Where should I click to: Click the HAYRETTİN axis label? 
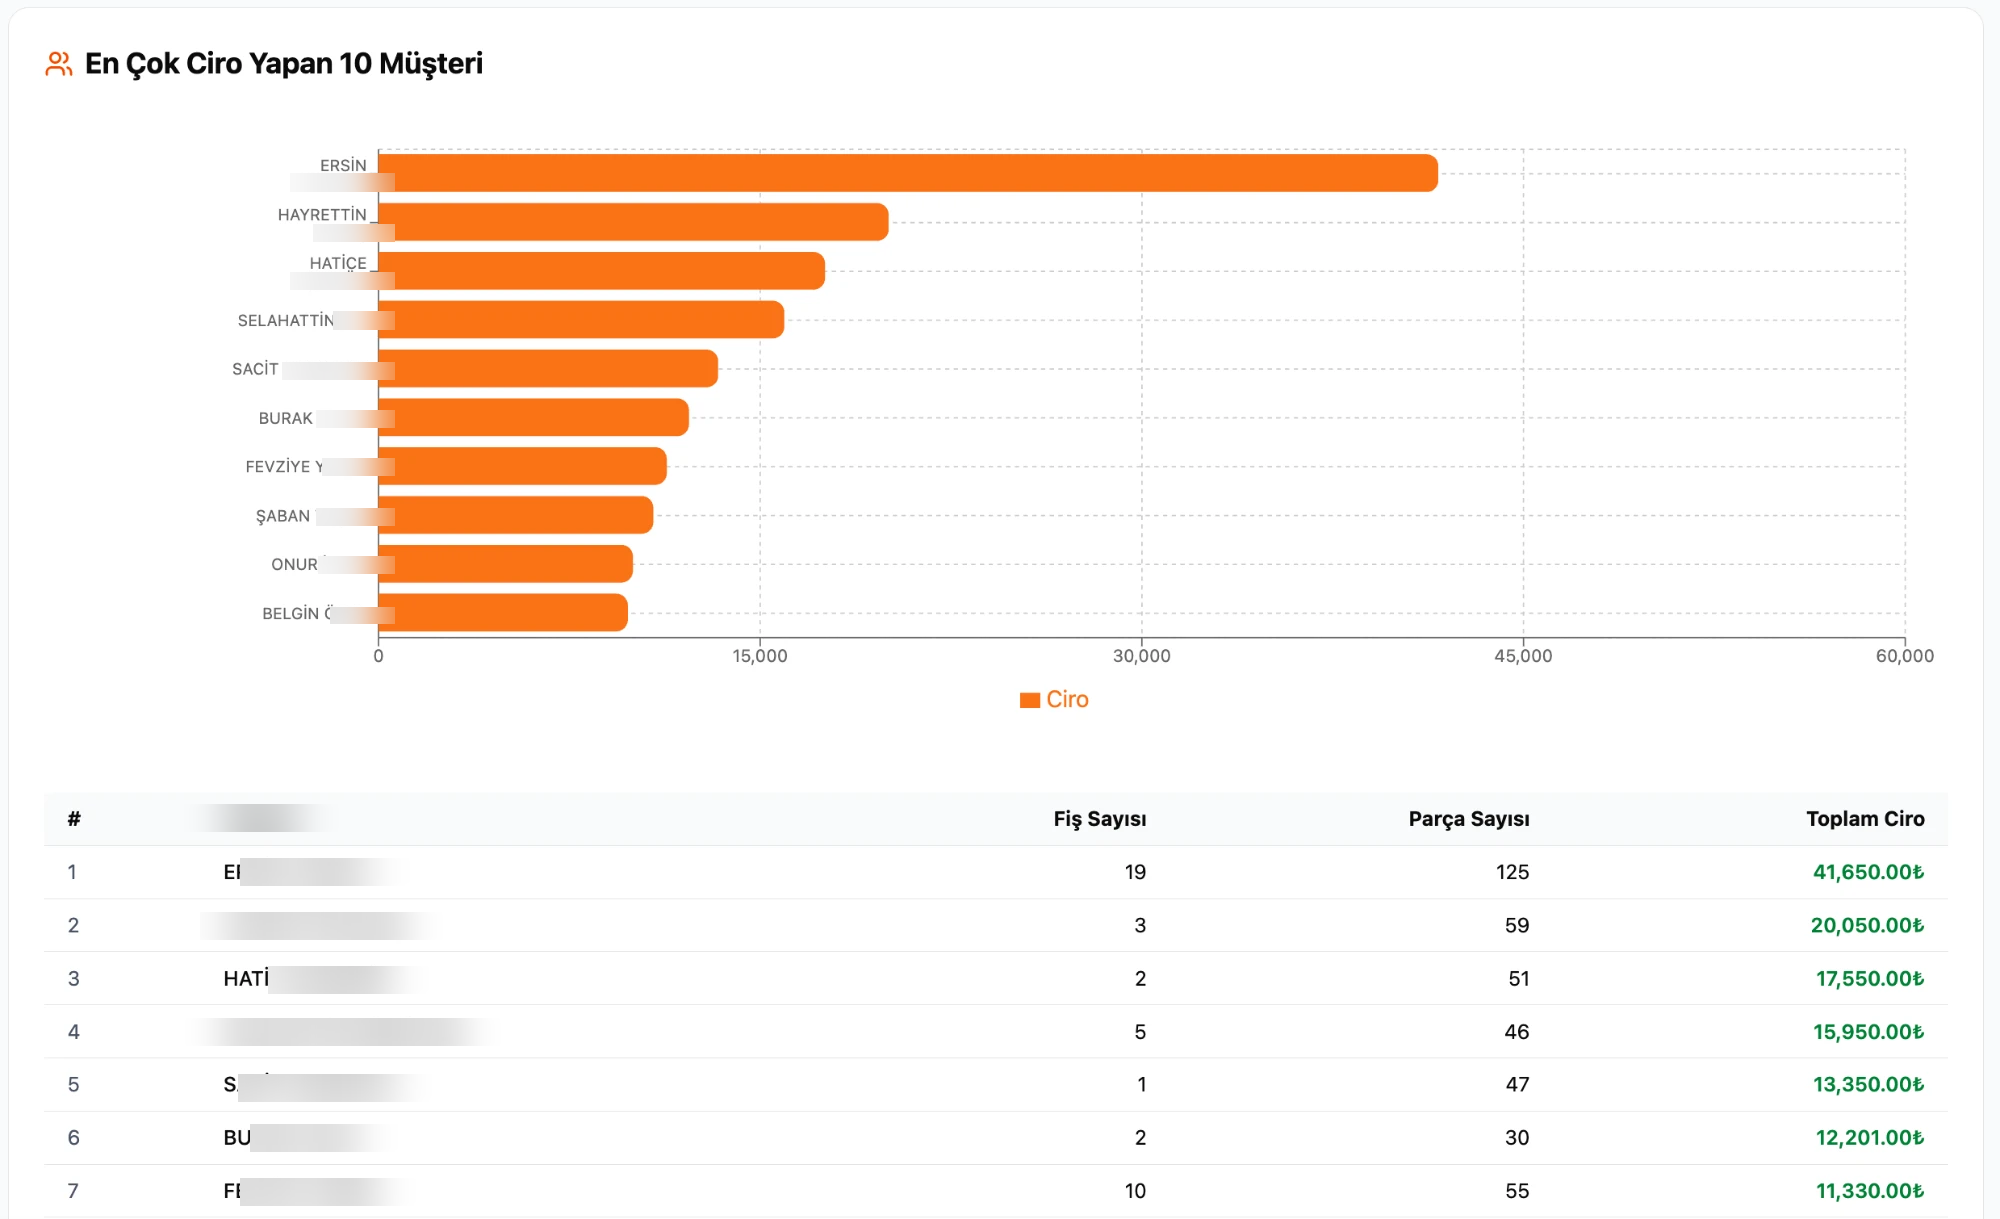tap(322, 215)
